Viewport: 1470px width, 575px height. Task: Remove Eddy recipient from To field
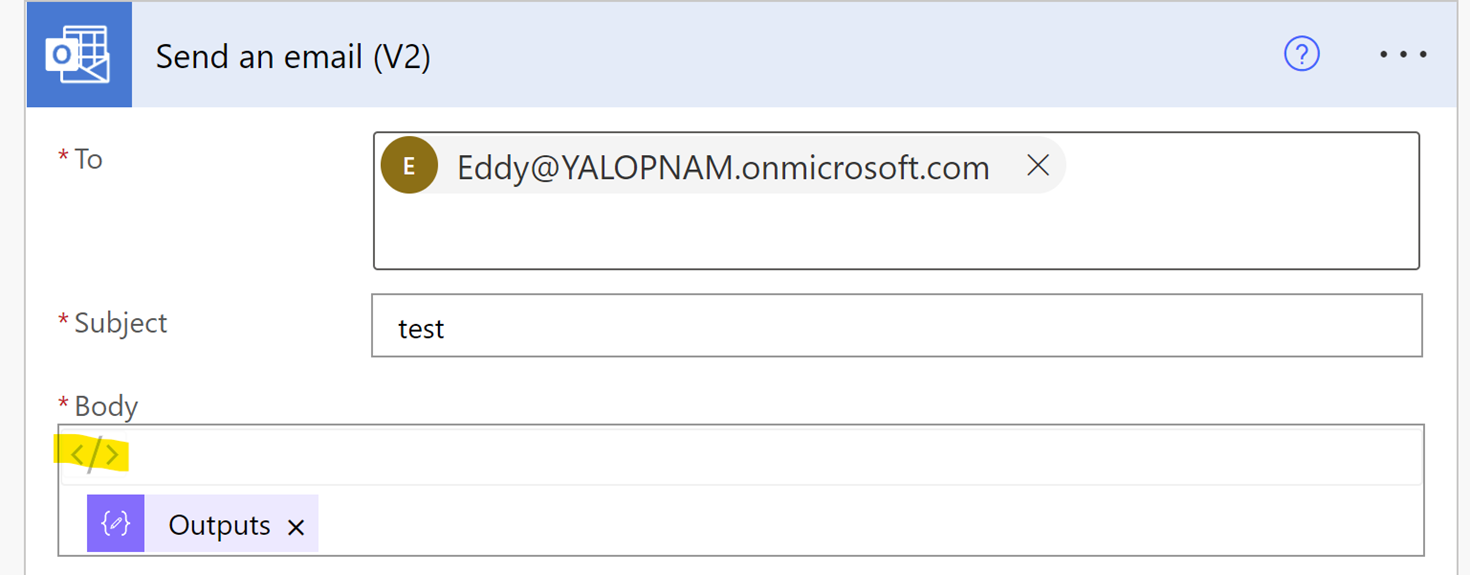(1038, 166)
